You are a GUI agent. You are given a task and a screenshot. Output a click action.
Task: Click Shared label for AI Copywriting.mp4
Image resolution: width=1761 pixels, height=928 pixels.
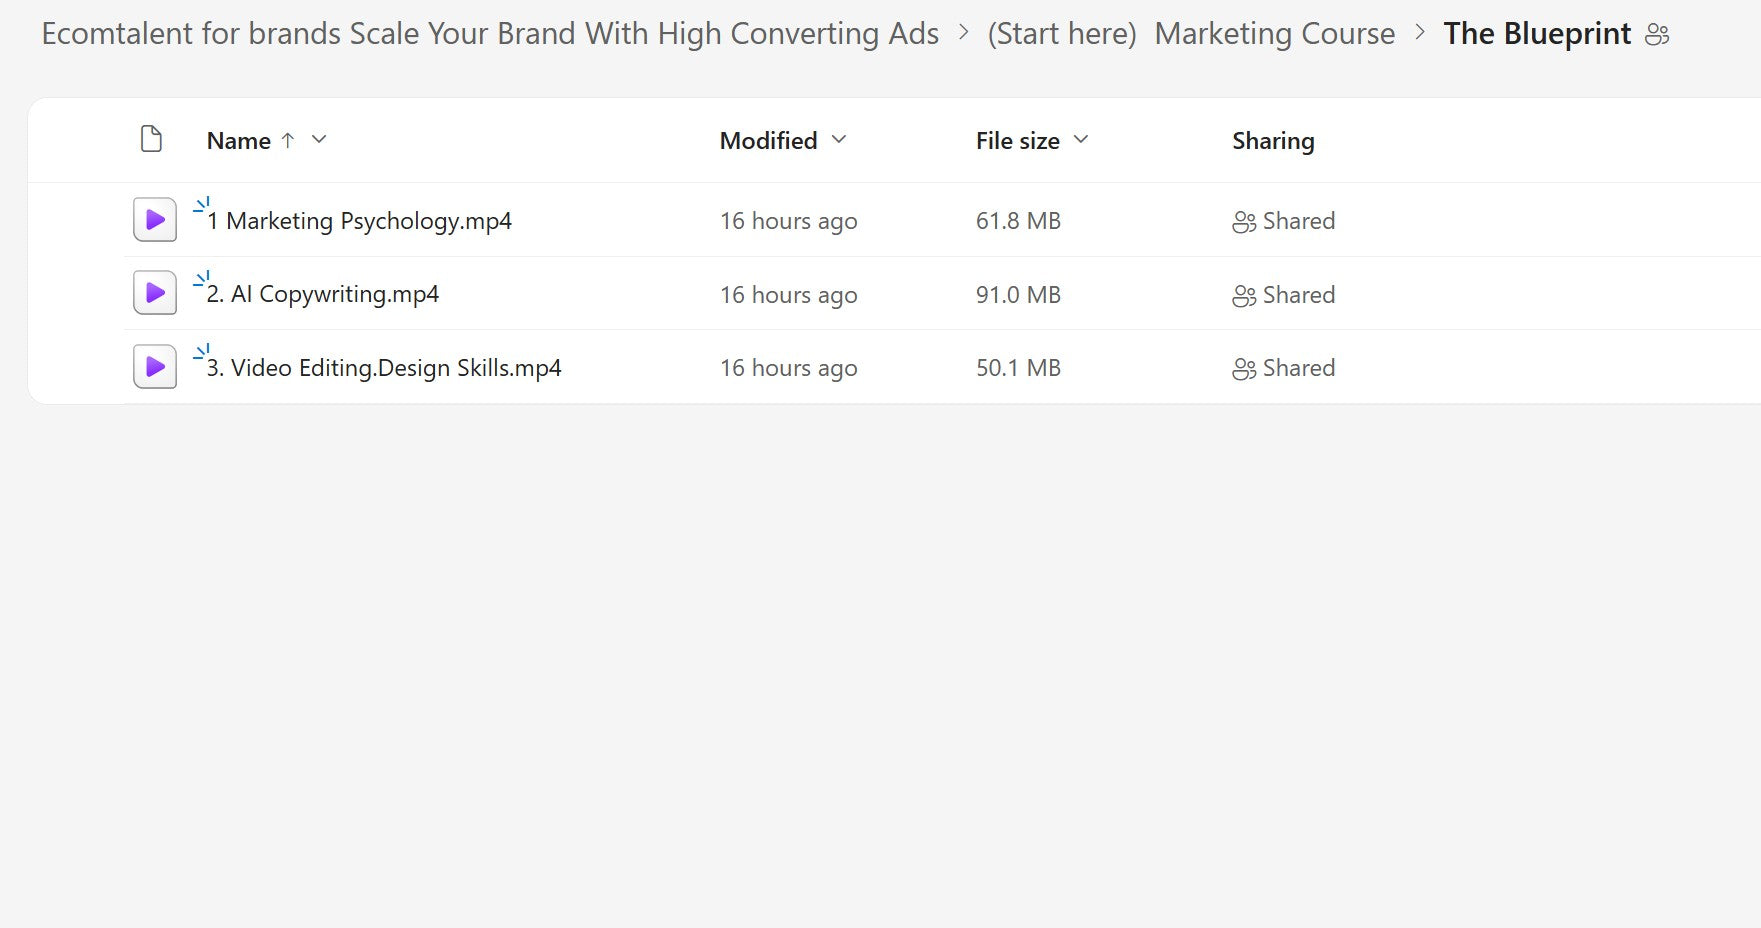[1298, 295]
